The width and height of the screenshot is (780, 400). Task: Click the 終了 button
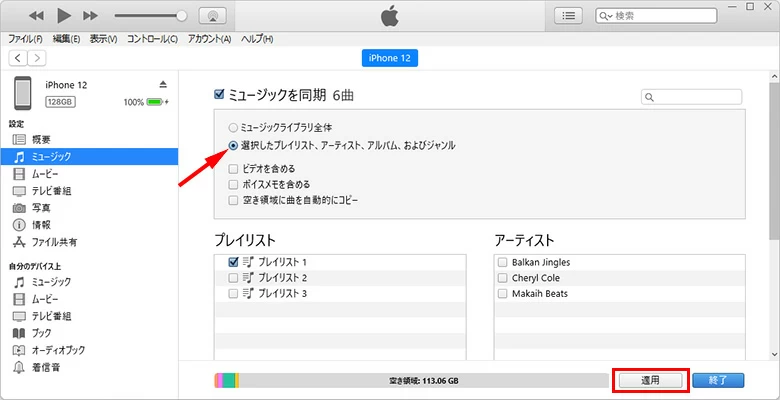tap(718, 380)
